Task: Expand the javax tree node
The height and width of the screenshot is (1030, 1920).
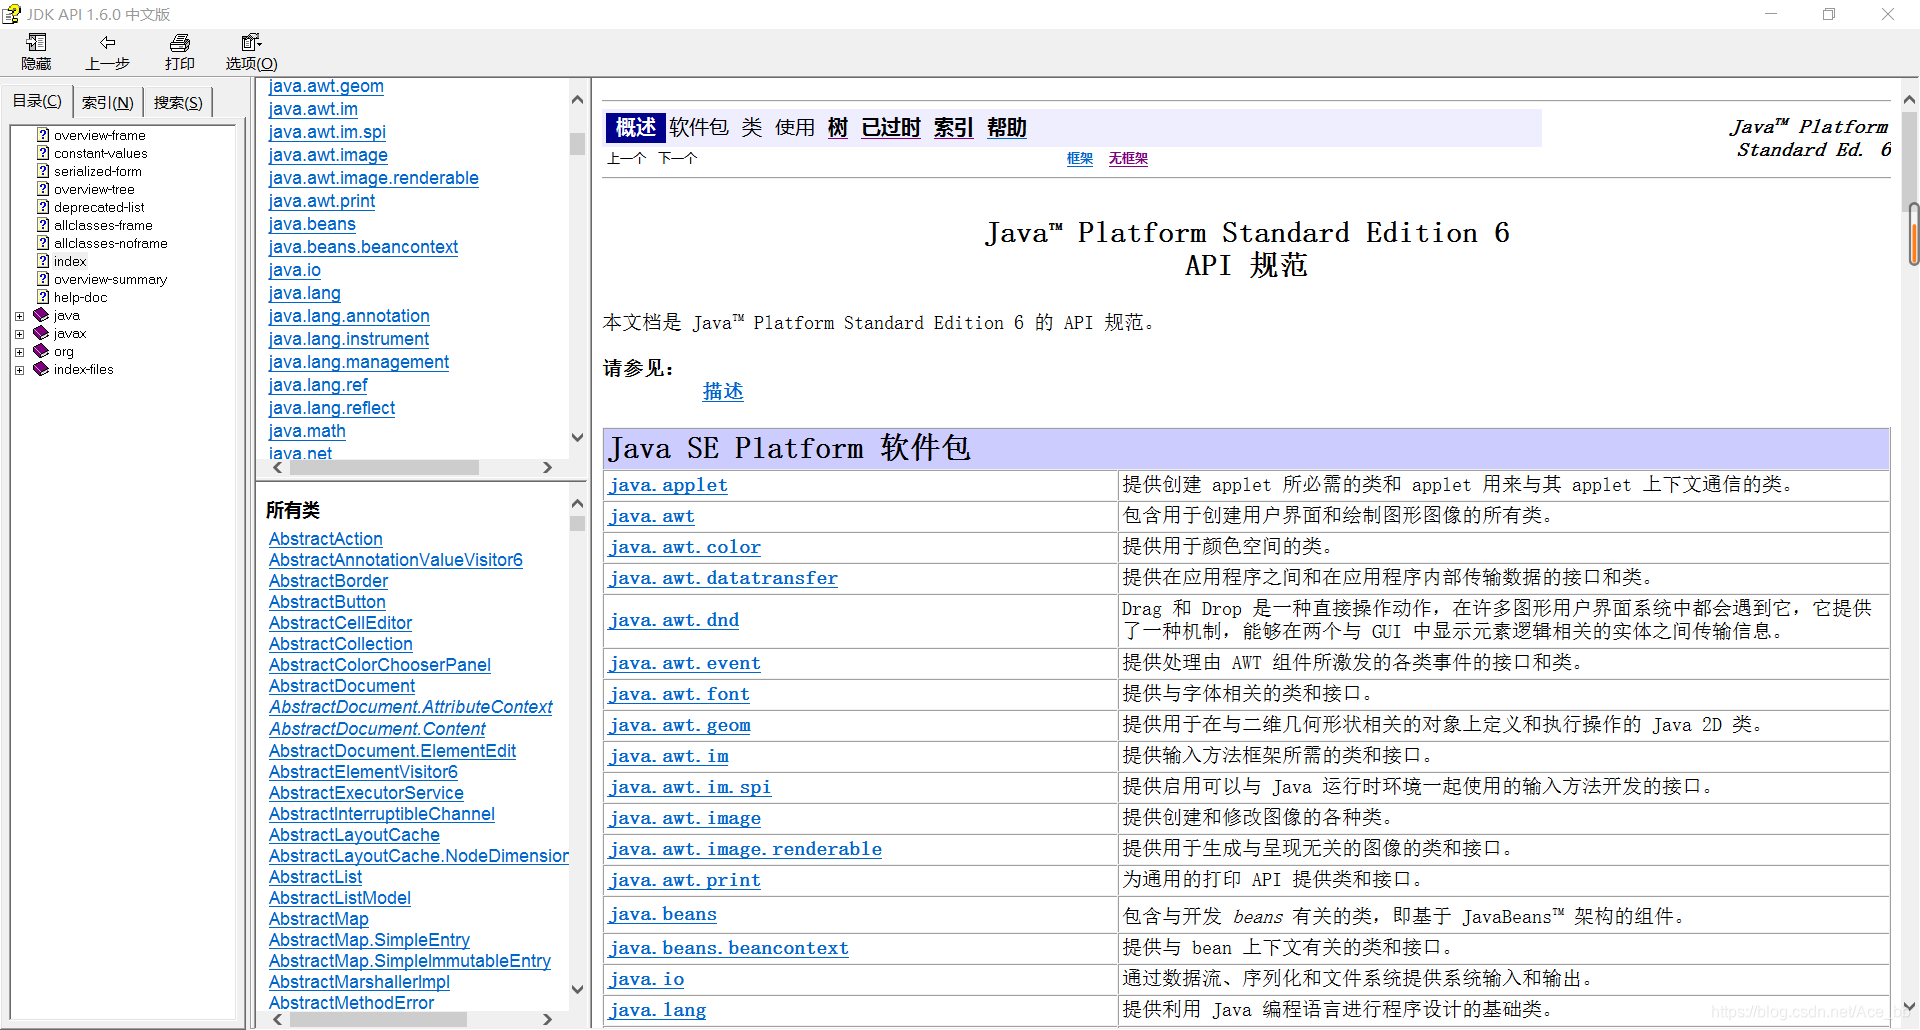Action: [19, 334]
